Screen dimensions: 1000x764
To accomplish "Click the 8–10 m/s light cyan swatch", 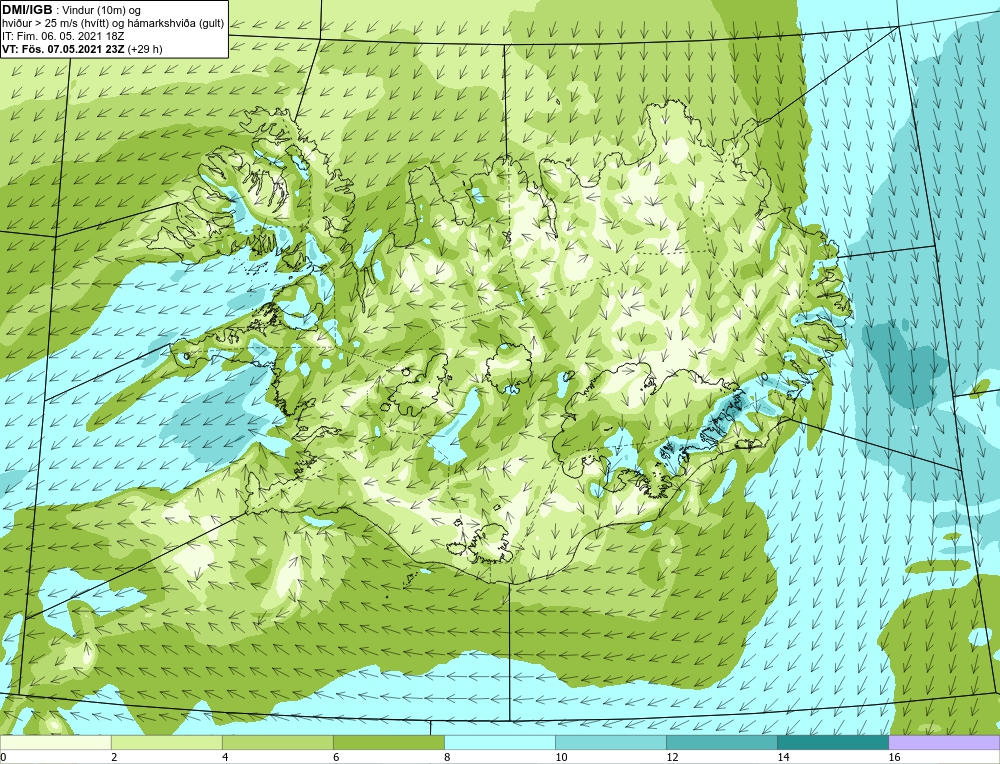I will coord(499,742).
